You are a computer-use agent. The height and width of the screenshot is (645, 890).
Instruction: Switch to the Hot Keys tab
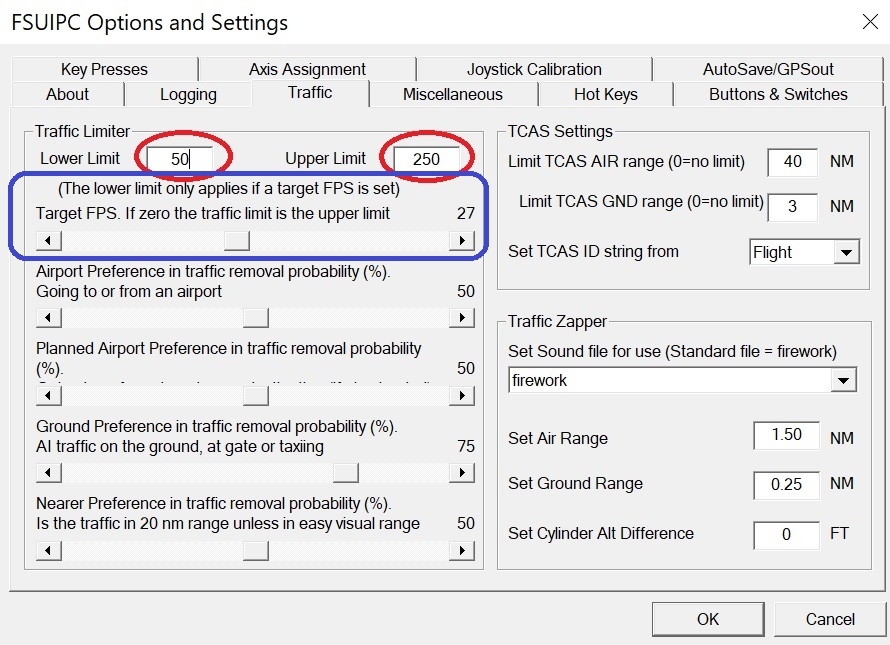pos(606,94)
